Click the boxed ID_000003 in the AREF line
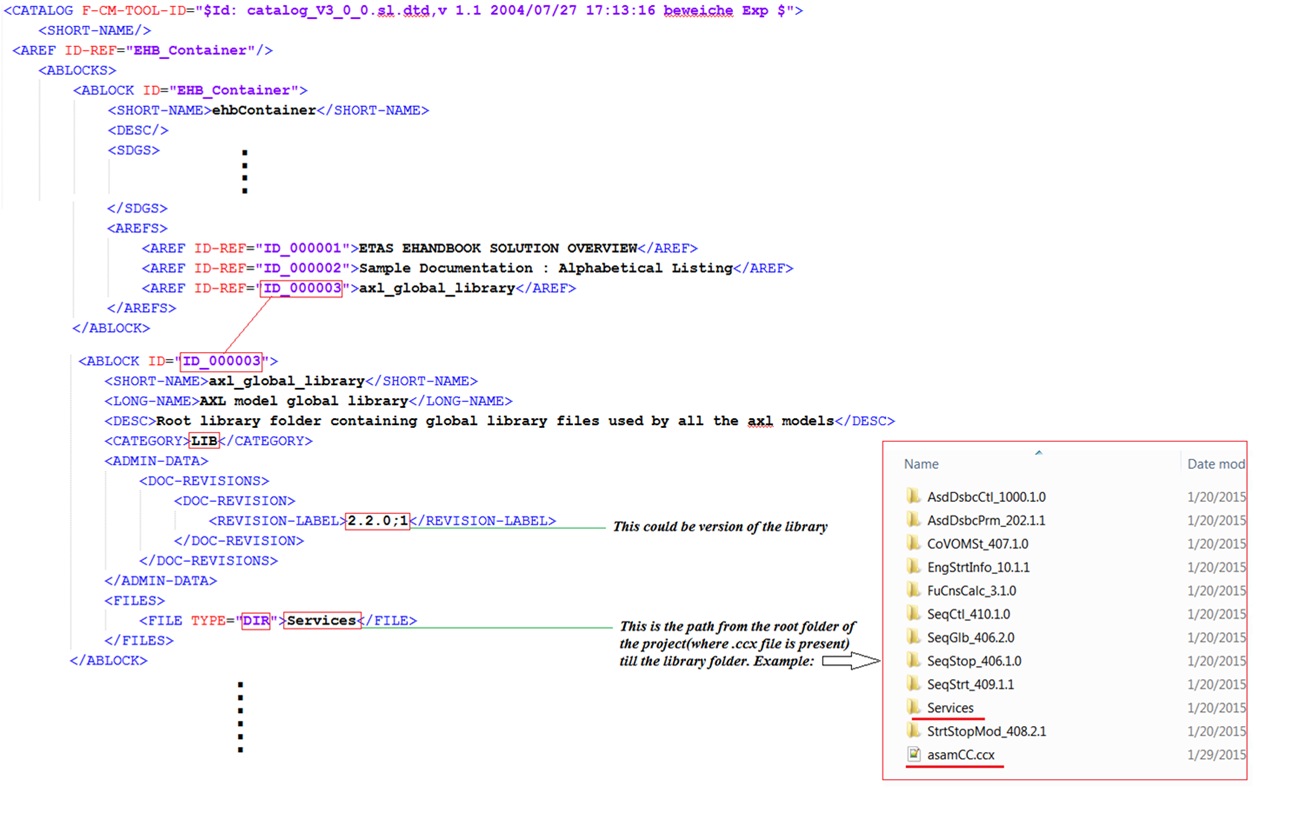 [301, 289]
